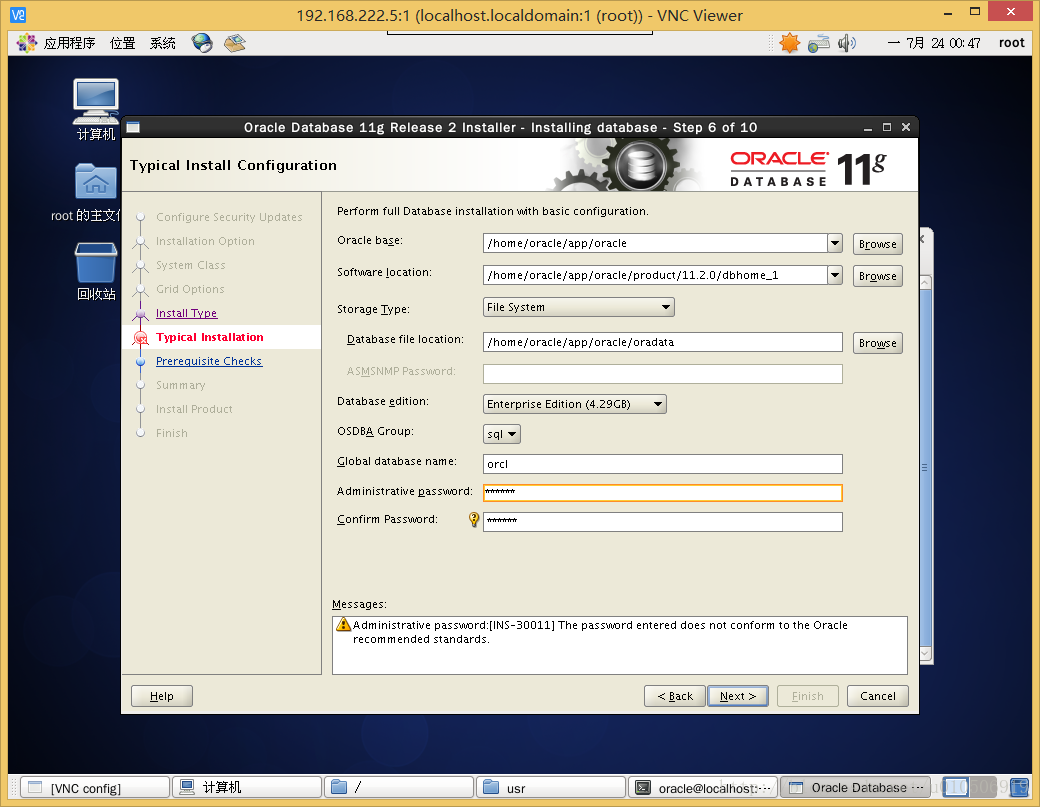Click Next to continue installation
The image size is (1040, 807).
pyautogui.click(x=738, y=696)
